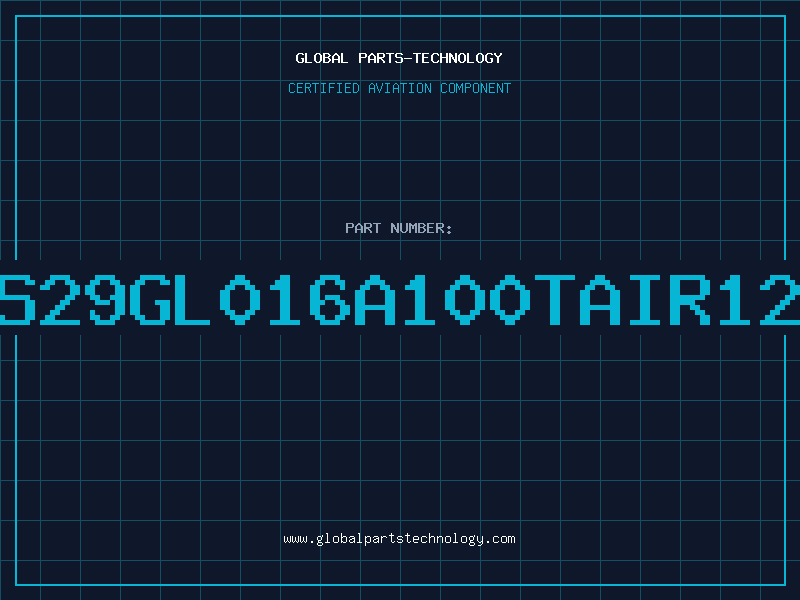Select the word COMPONENT in the subtitle
This screenshot has height=600, width=800.
[x=475, y=88]
